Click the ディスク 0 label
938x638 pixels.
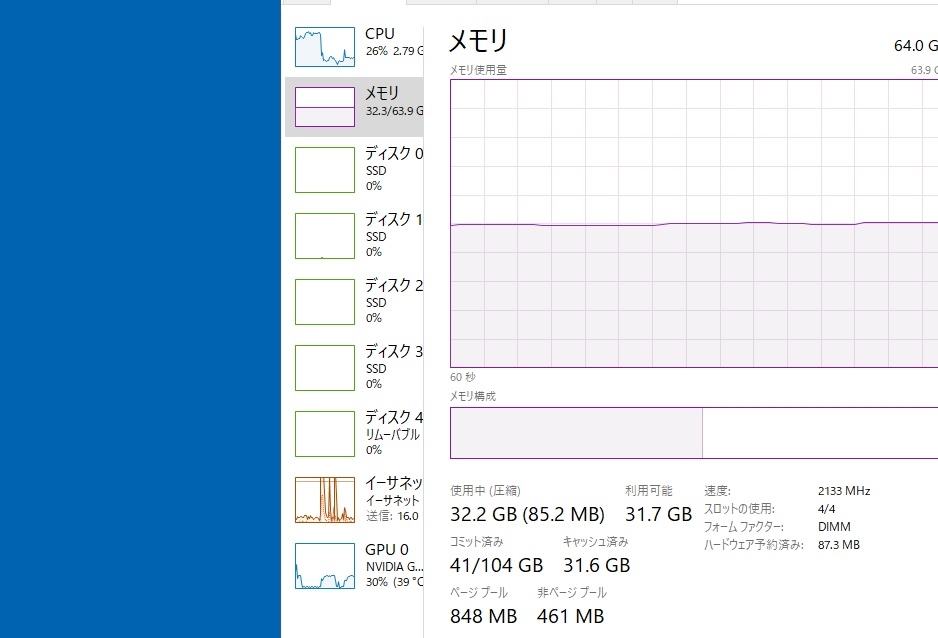pyautogui.click(x=394, y=154)
